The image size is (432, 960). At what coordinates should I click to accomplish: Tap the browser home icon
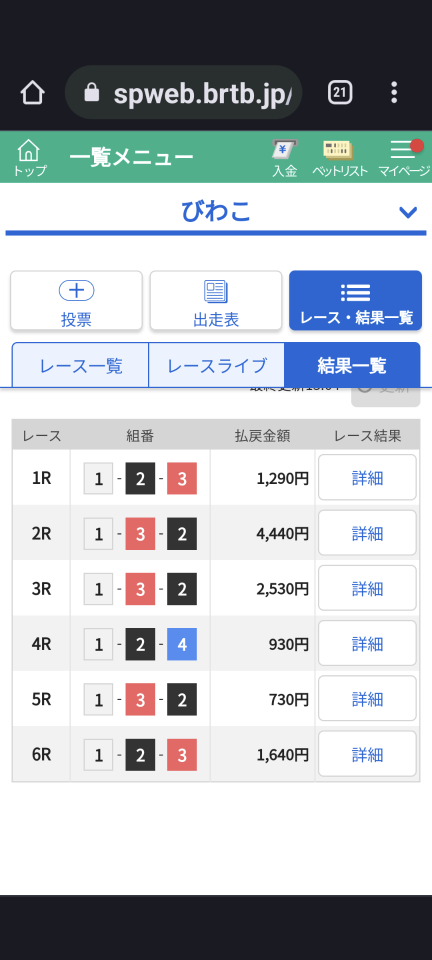[32, 92]
